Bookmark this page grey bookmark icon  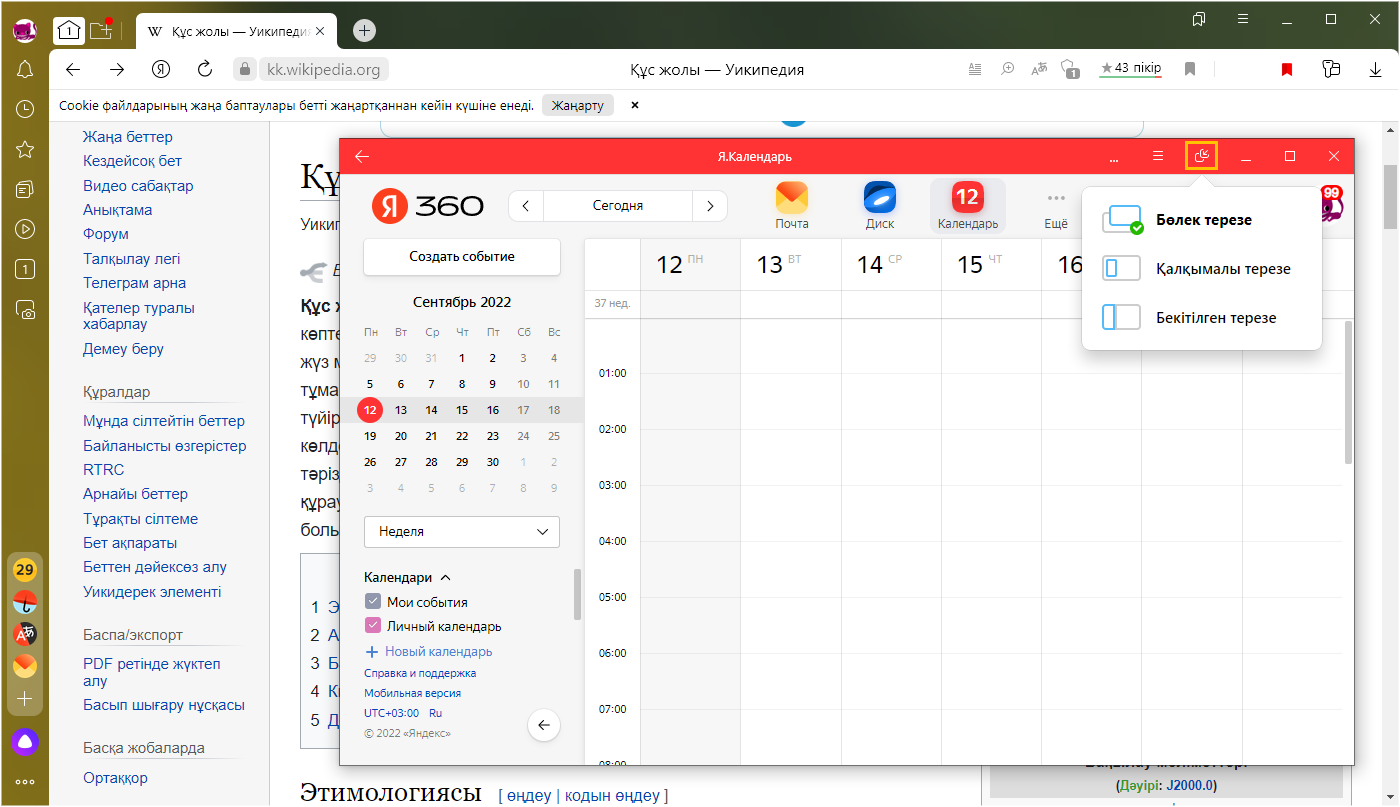(1190, 69)
